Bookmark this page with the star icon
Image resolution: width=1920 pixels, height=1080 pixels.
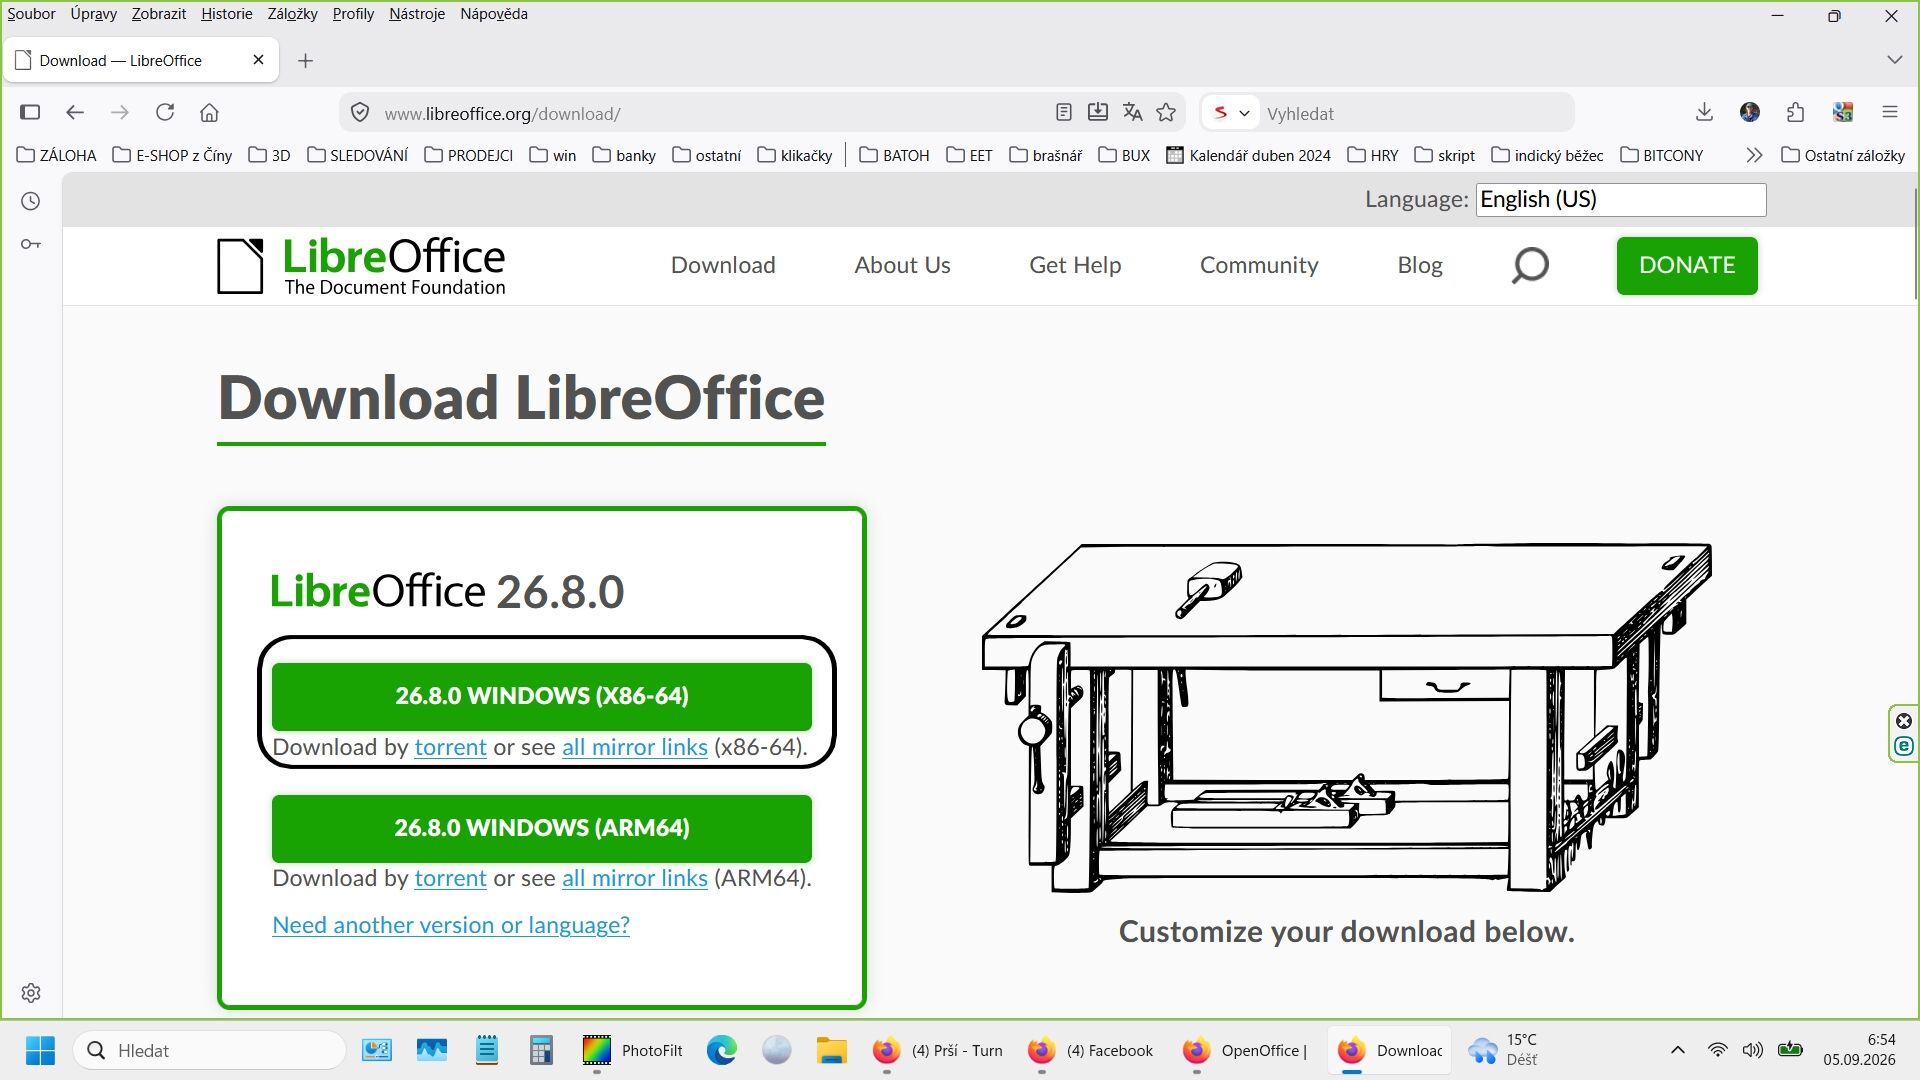click(x=1166, y=113)
